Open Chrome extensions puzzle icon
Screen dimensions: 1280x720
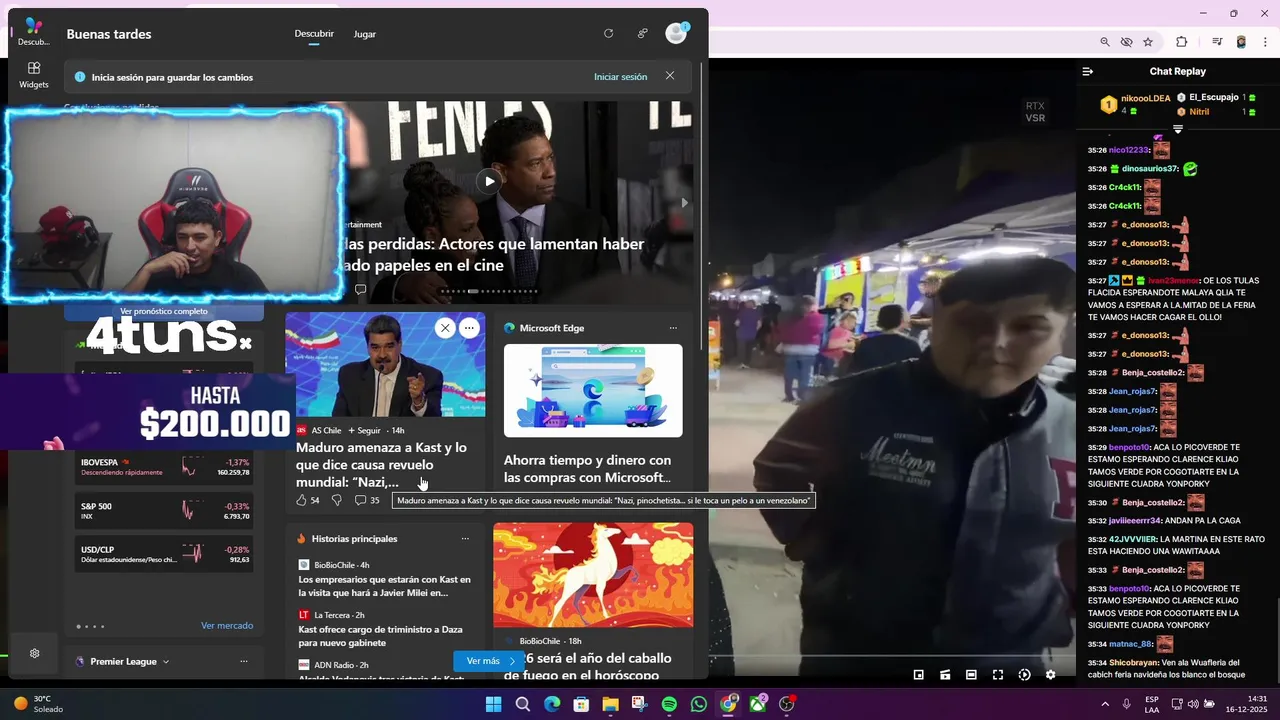pyautogui.click(x=1182, y=42)
